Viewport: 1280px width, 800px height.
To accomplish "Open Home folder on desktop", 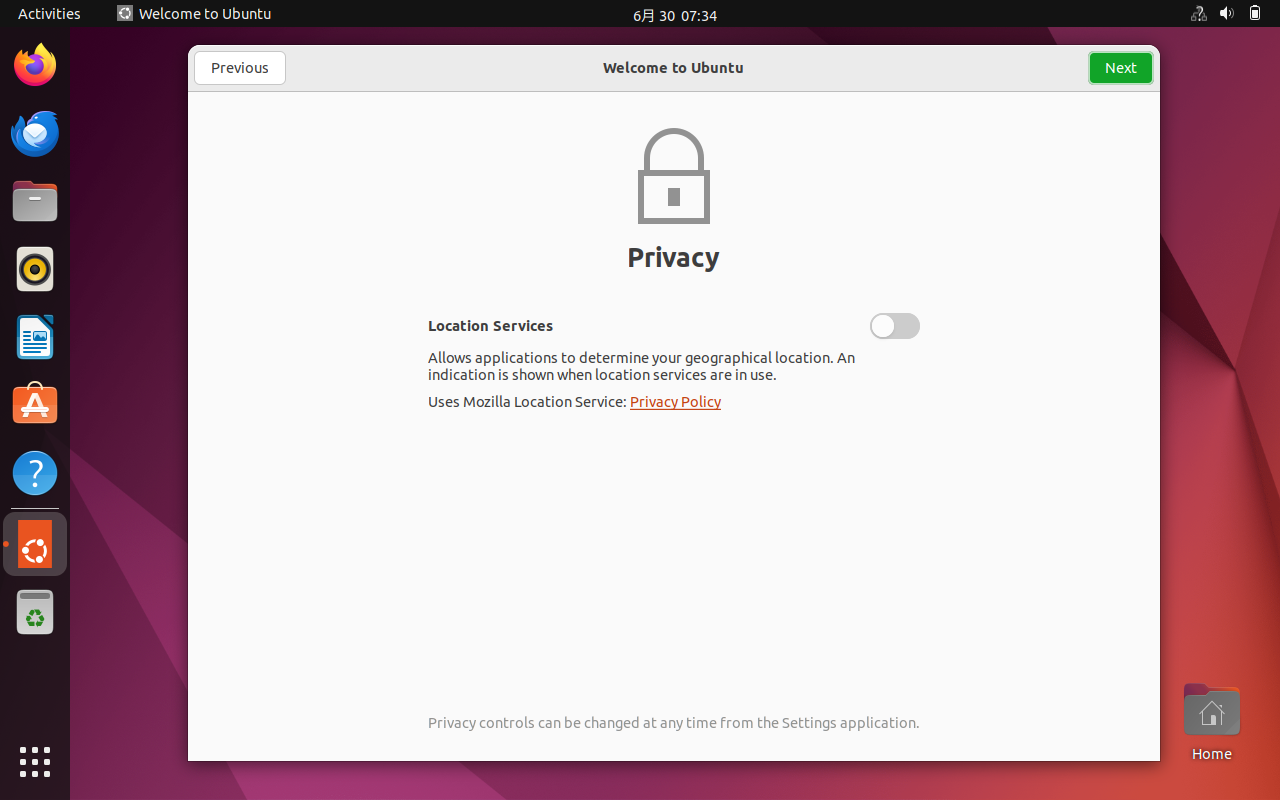I will pos(1211,712).
